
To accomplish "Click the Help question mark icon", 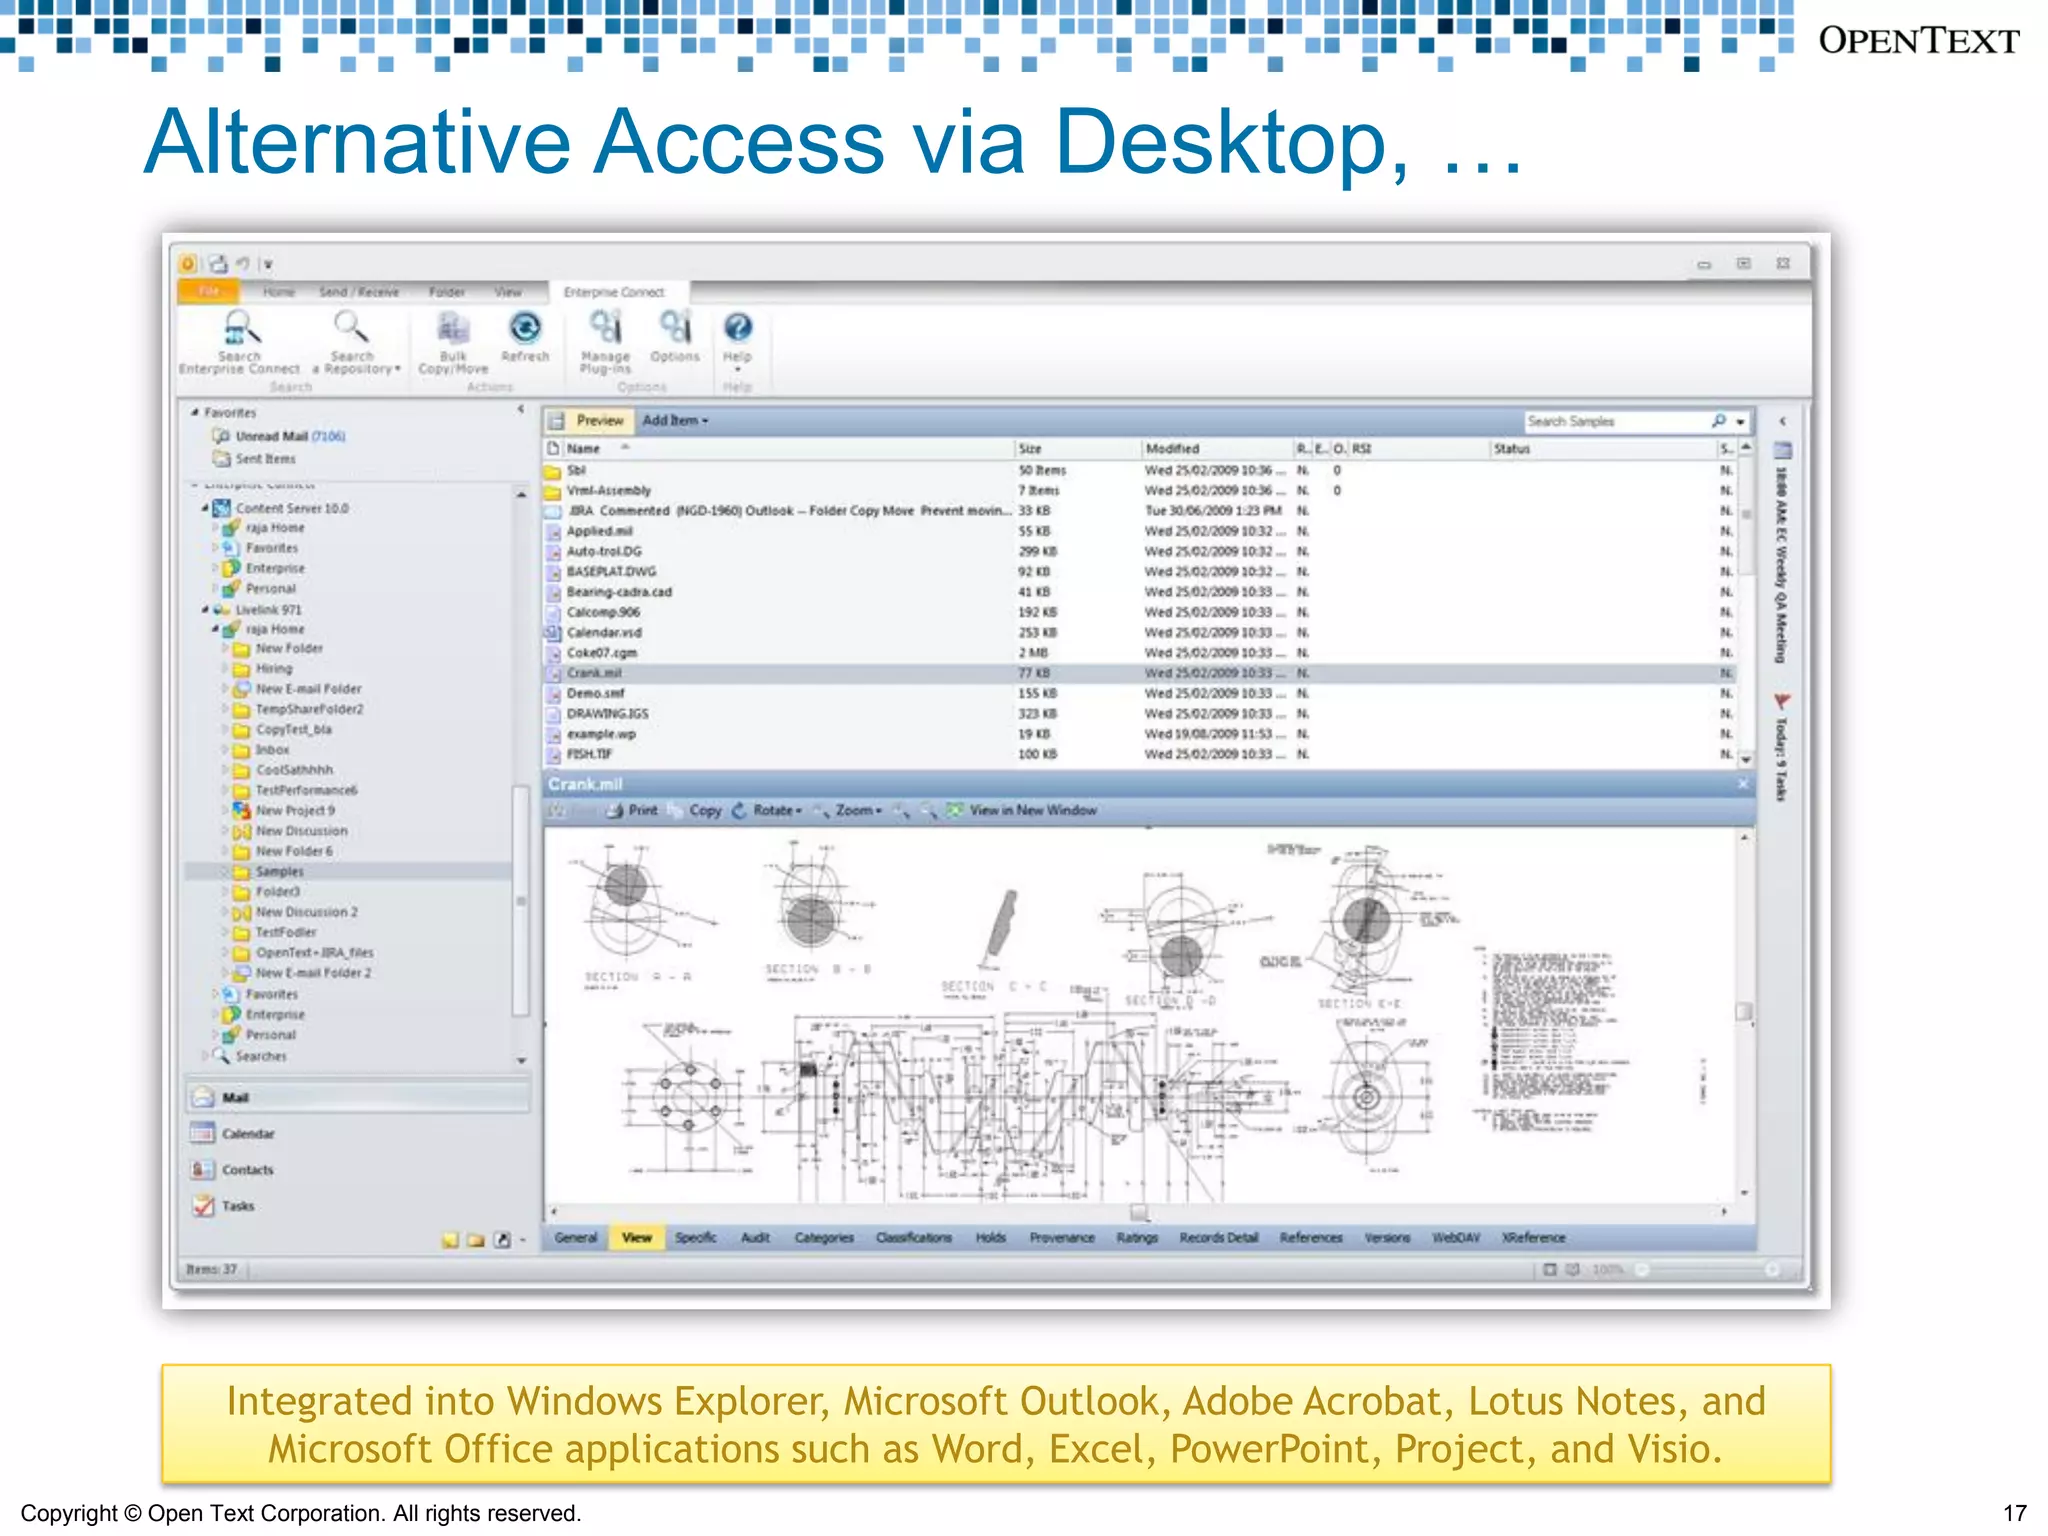I will 737,328.
